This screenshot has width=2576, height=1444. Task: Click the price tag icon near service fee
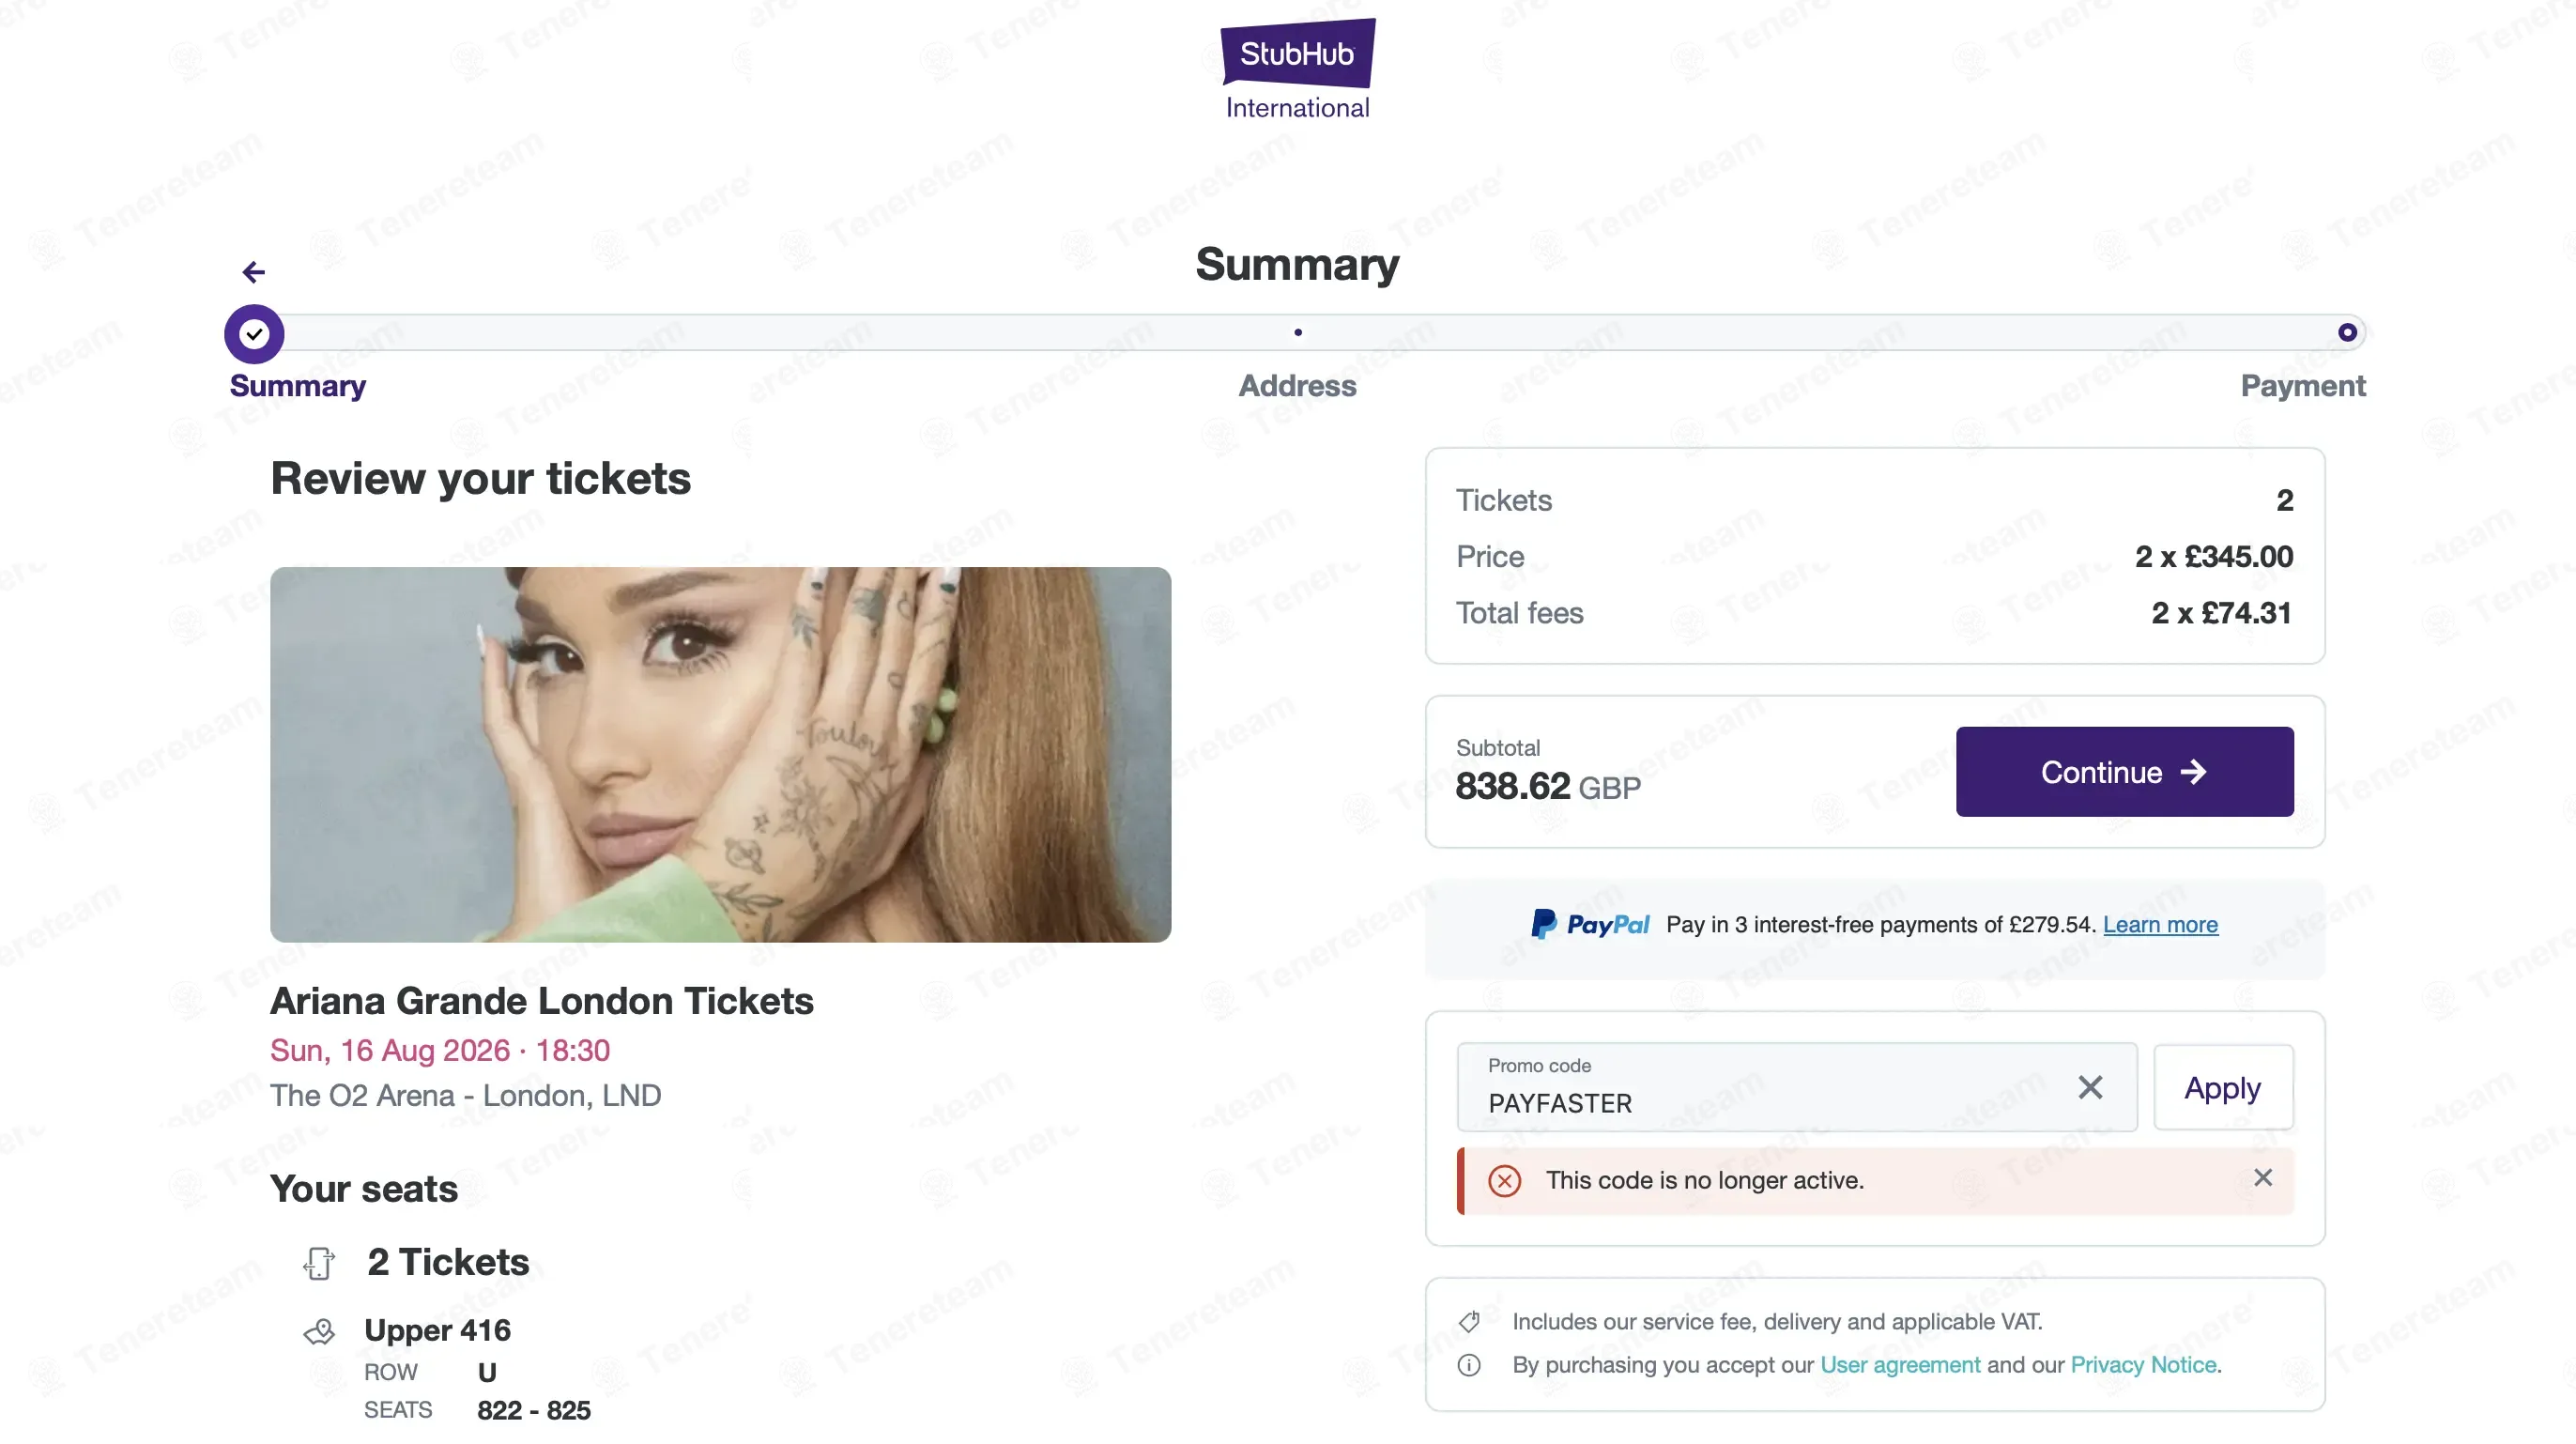click(x=1469, y=1322)
